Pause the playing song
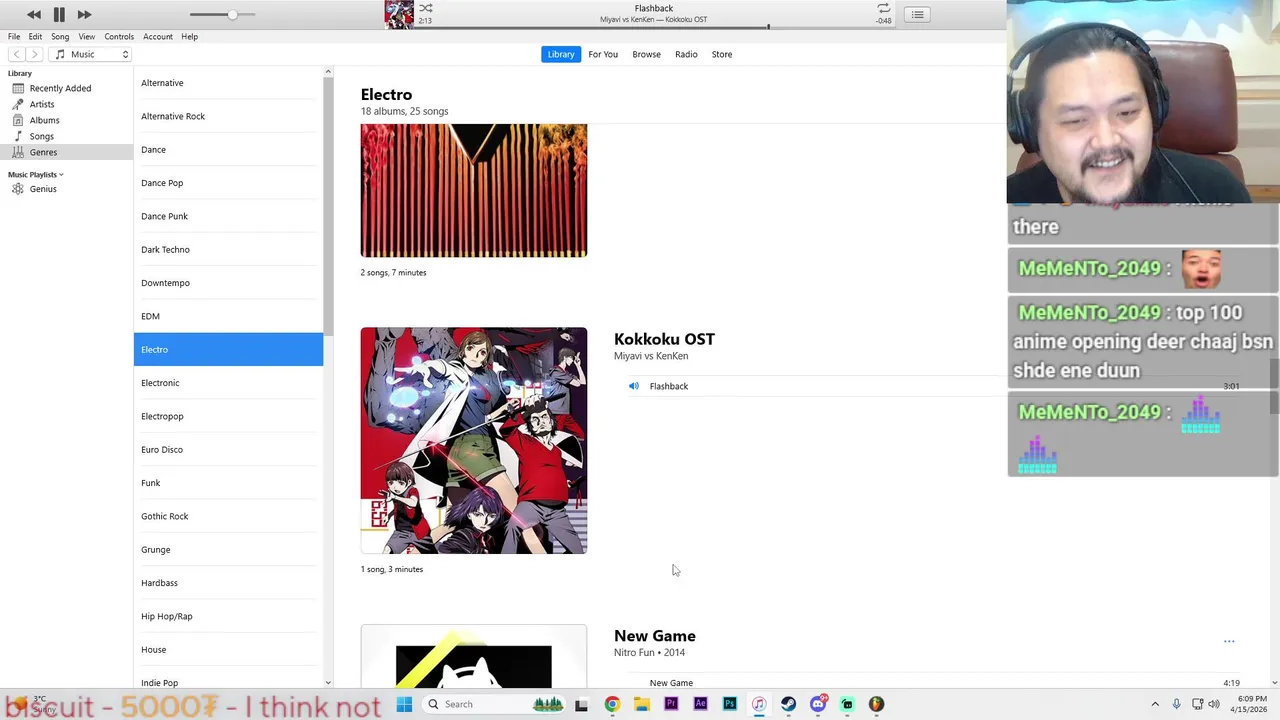 (x=59, y=14)
